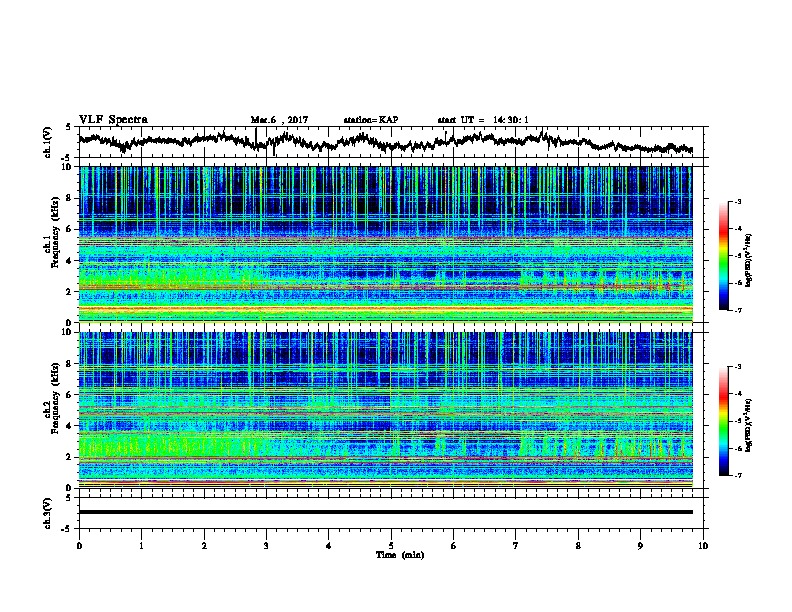The width and height of the screenshot is (792, 612).
Task: Click the "10" minute tick on time axis
Action: click(x=703, y=545)
